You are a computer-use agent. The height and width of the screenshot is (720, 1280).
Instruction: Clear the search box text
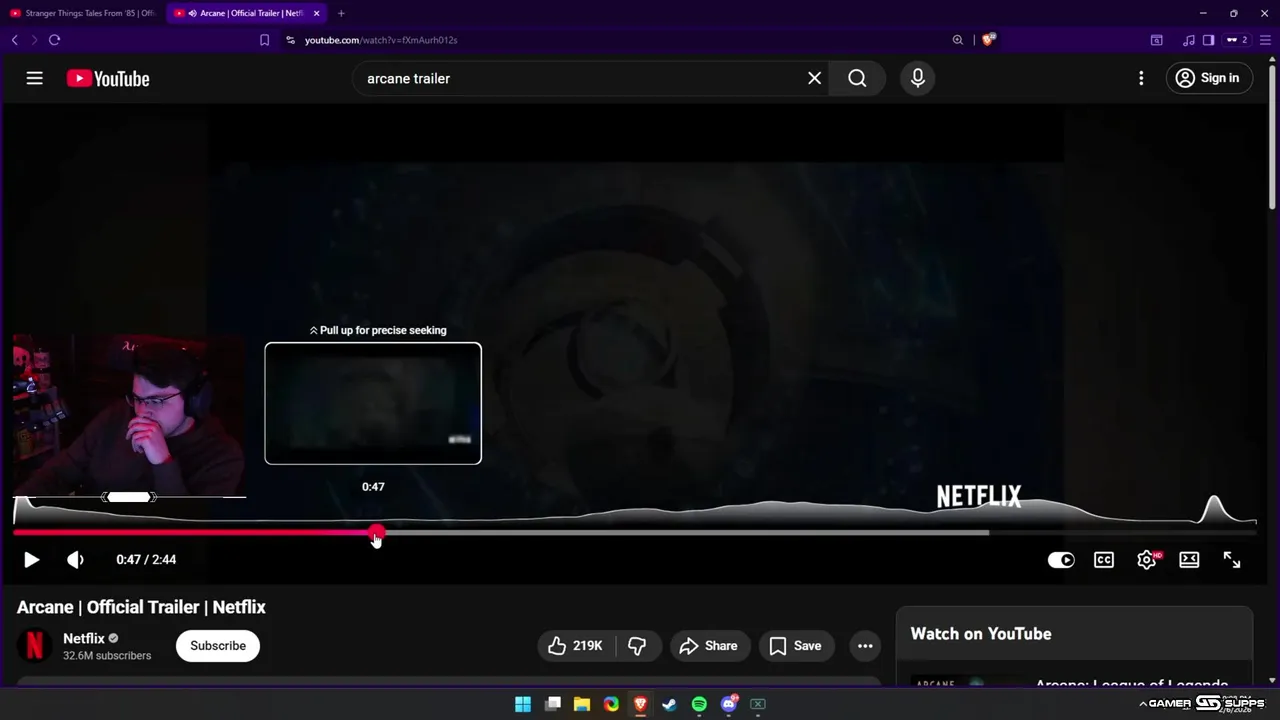pos(814,78)
